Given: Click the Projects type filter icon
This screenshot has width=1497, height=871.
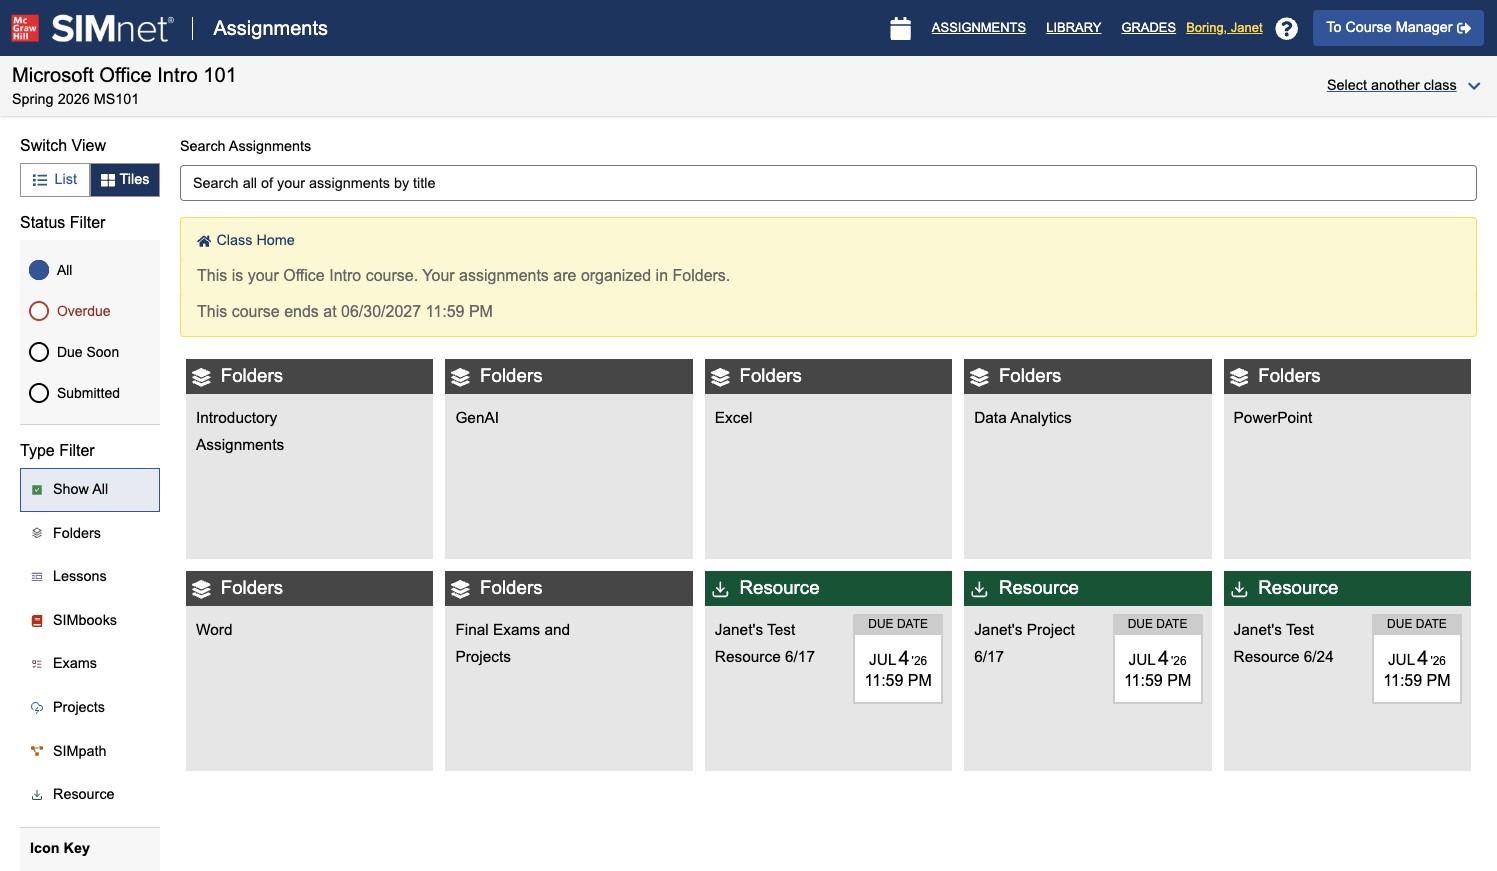Looking at the screenshot, I should click(37, 708).
